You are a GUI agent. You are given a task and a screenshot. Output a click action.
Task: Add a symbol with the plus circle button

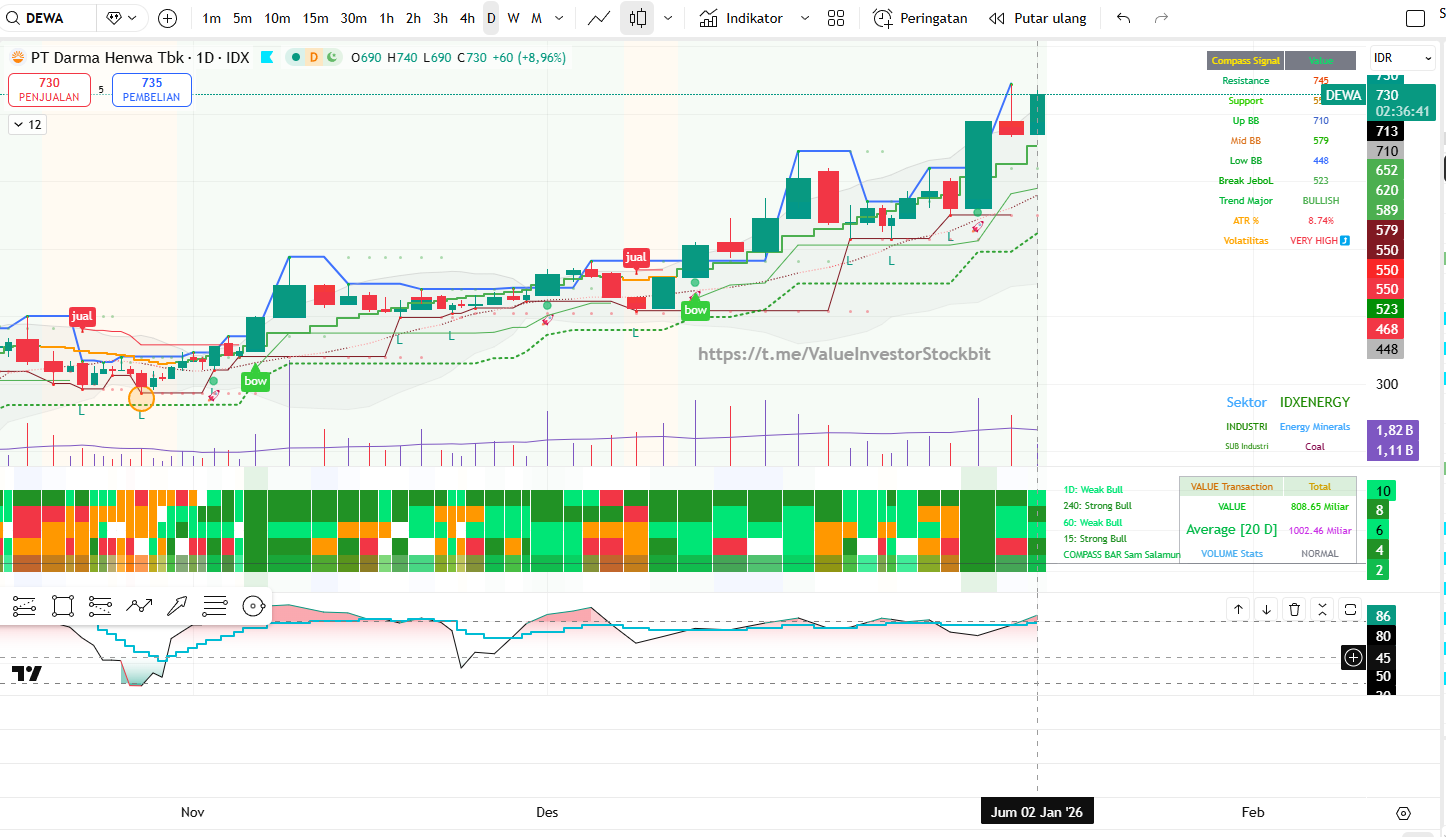167,18
